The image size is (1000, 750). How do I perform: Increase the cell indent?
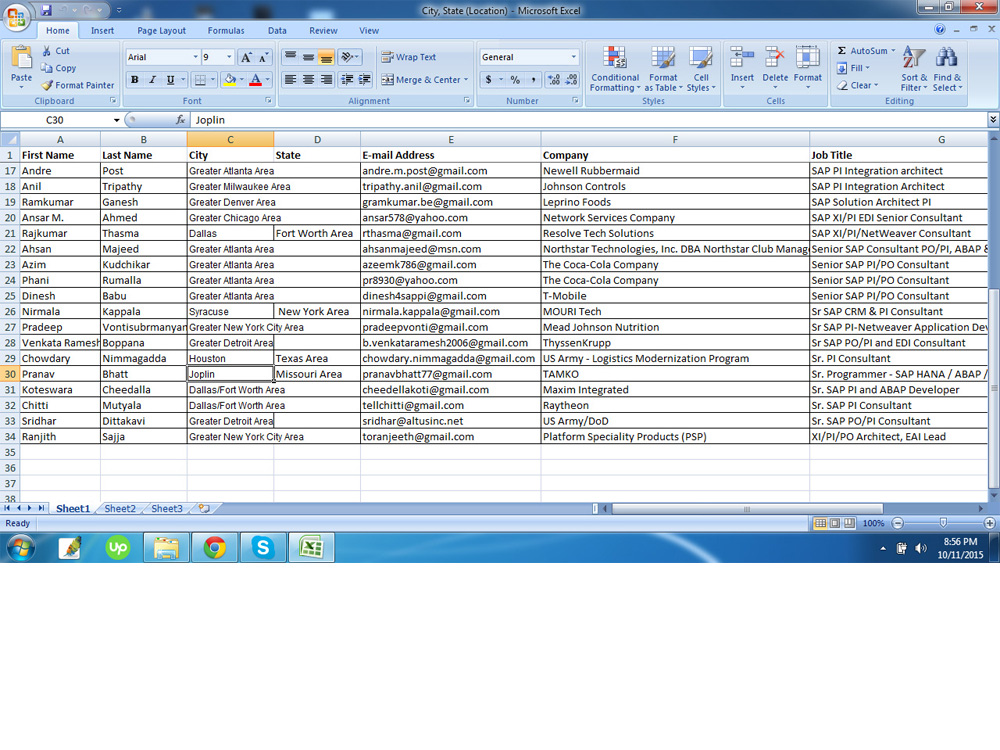coord(364,80)
